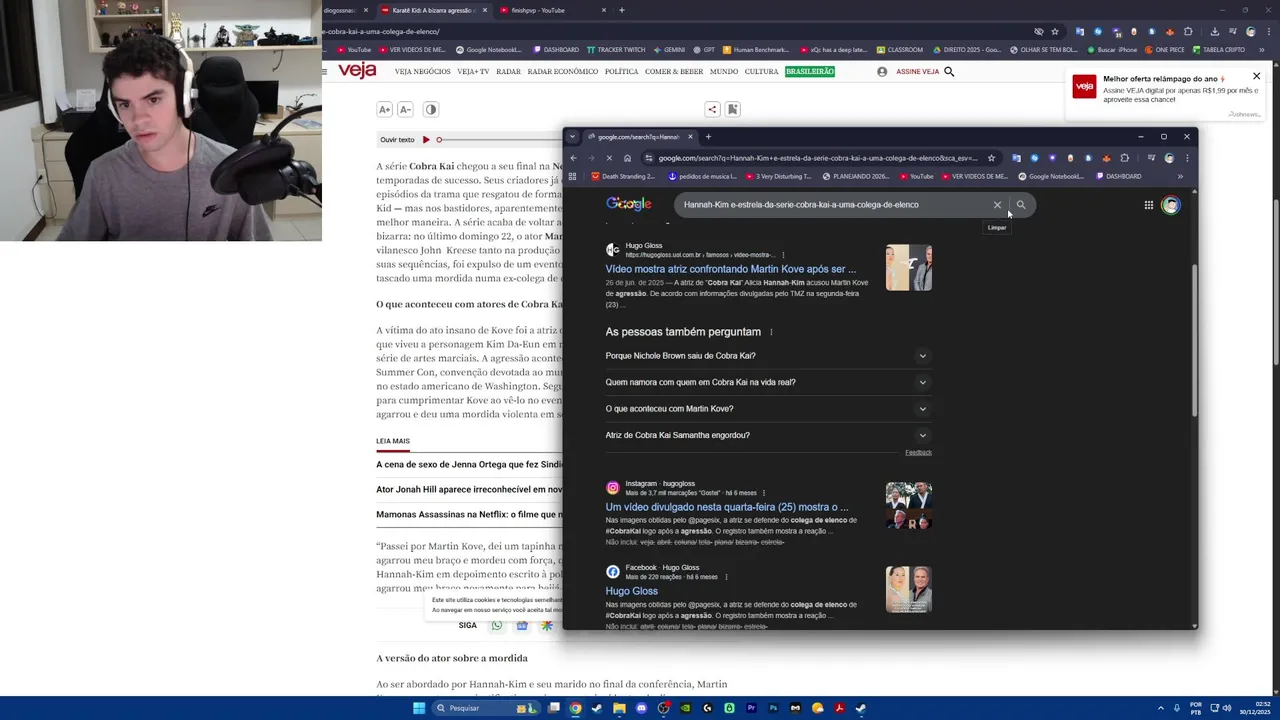Image resolution: width=1280 pixels, height=720 pixels.
Task: Open Chrome three-dot menu in front window
Action: (1187, 158)
